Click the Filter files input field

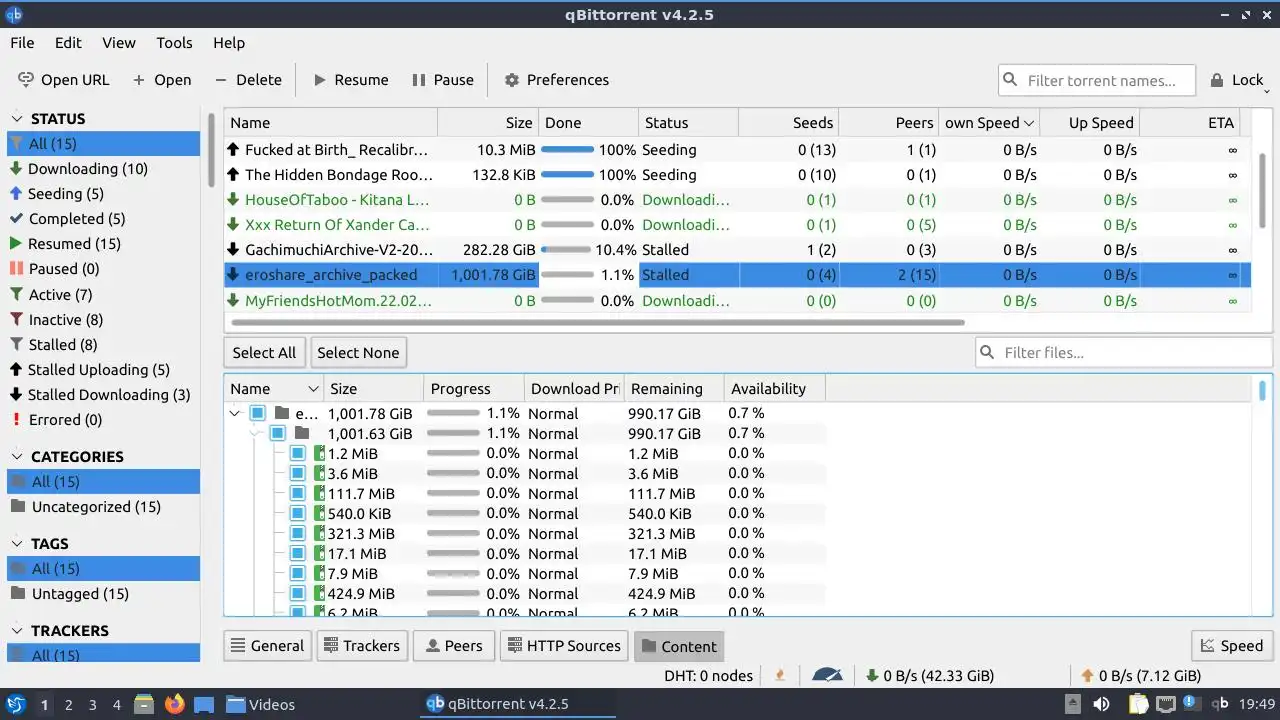click(1124, 352)
